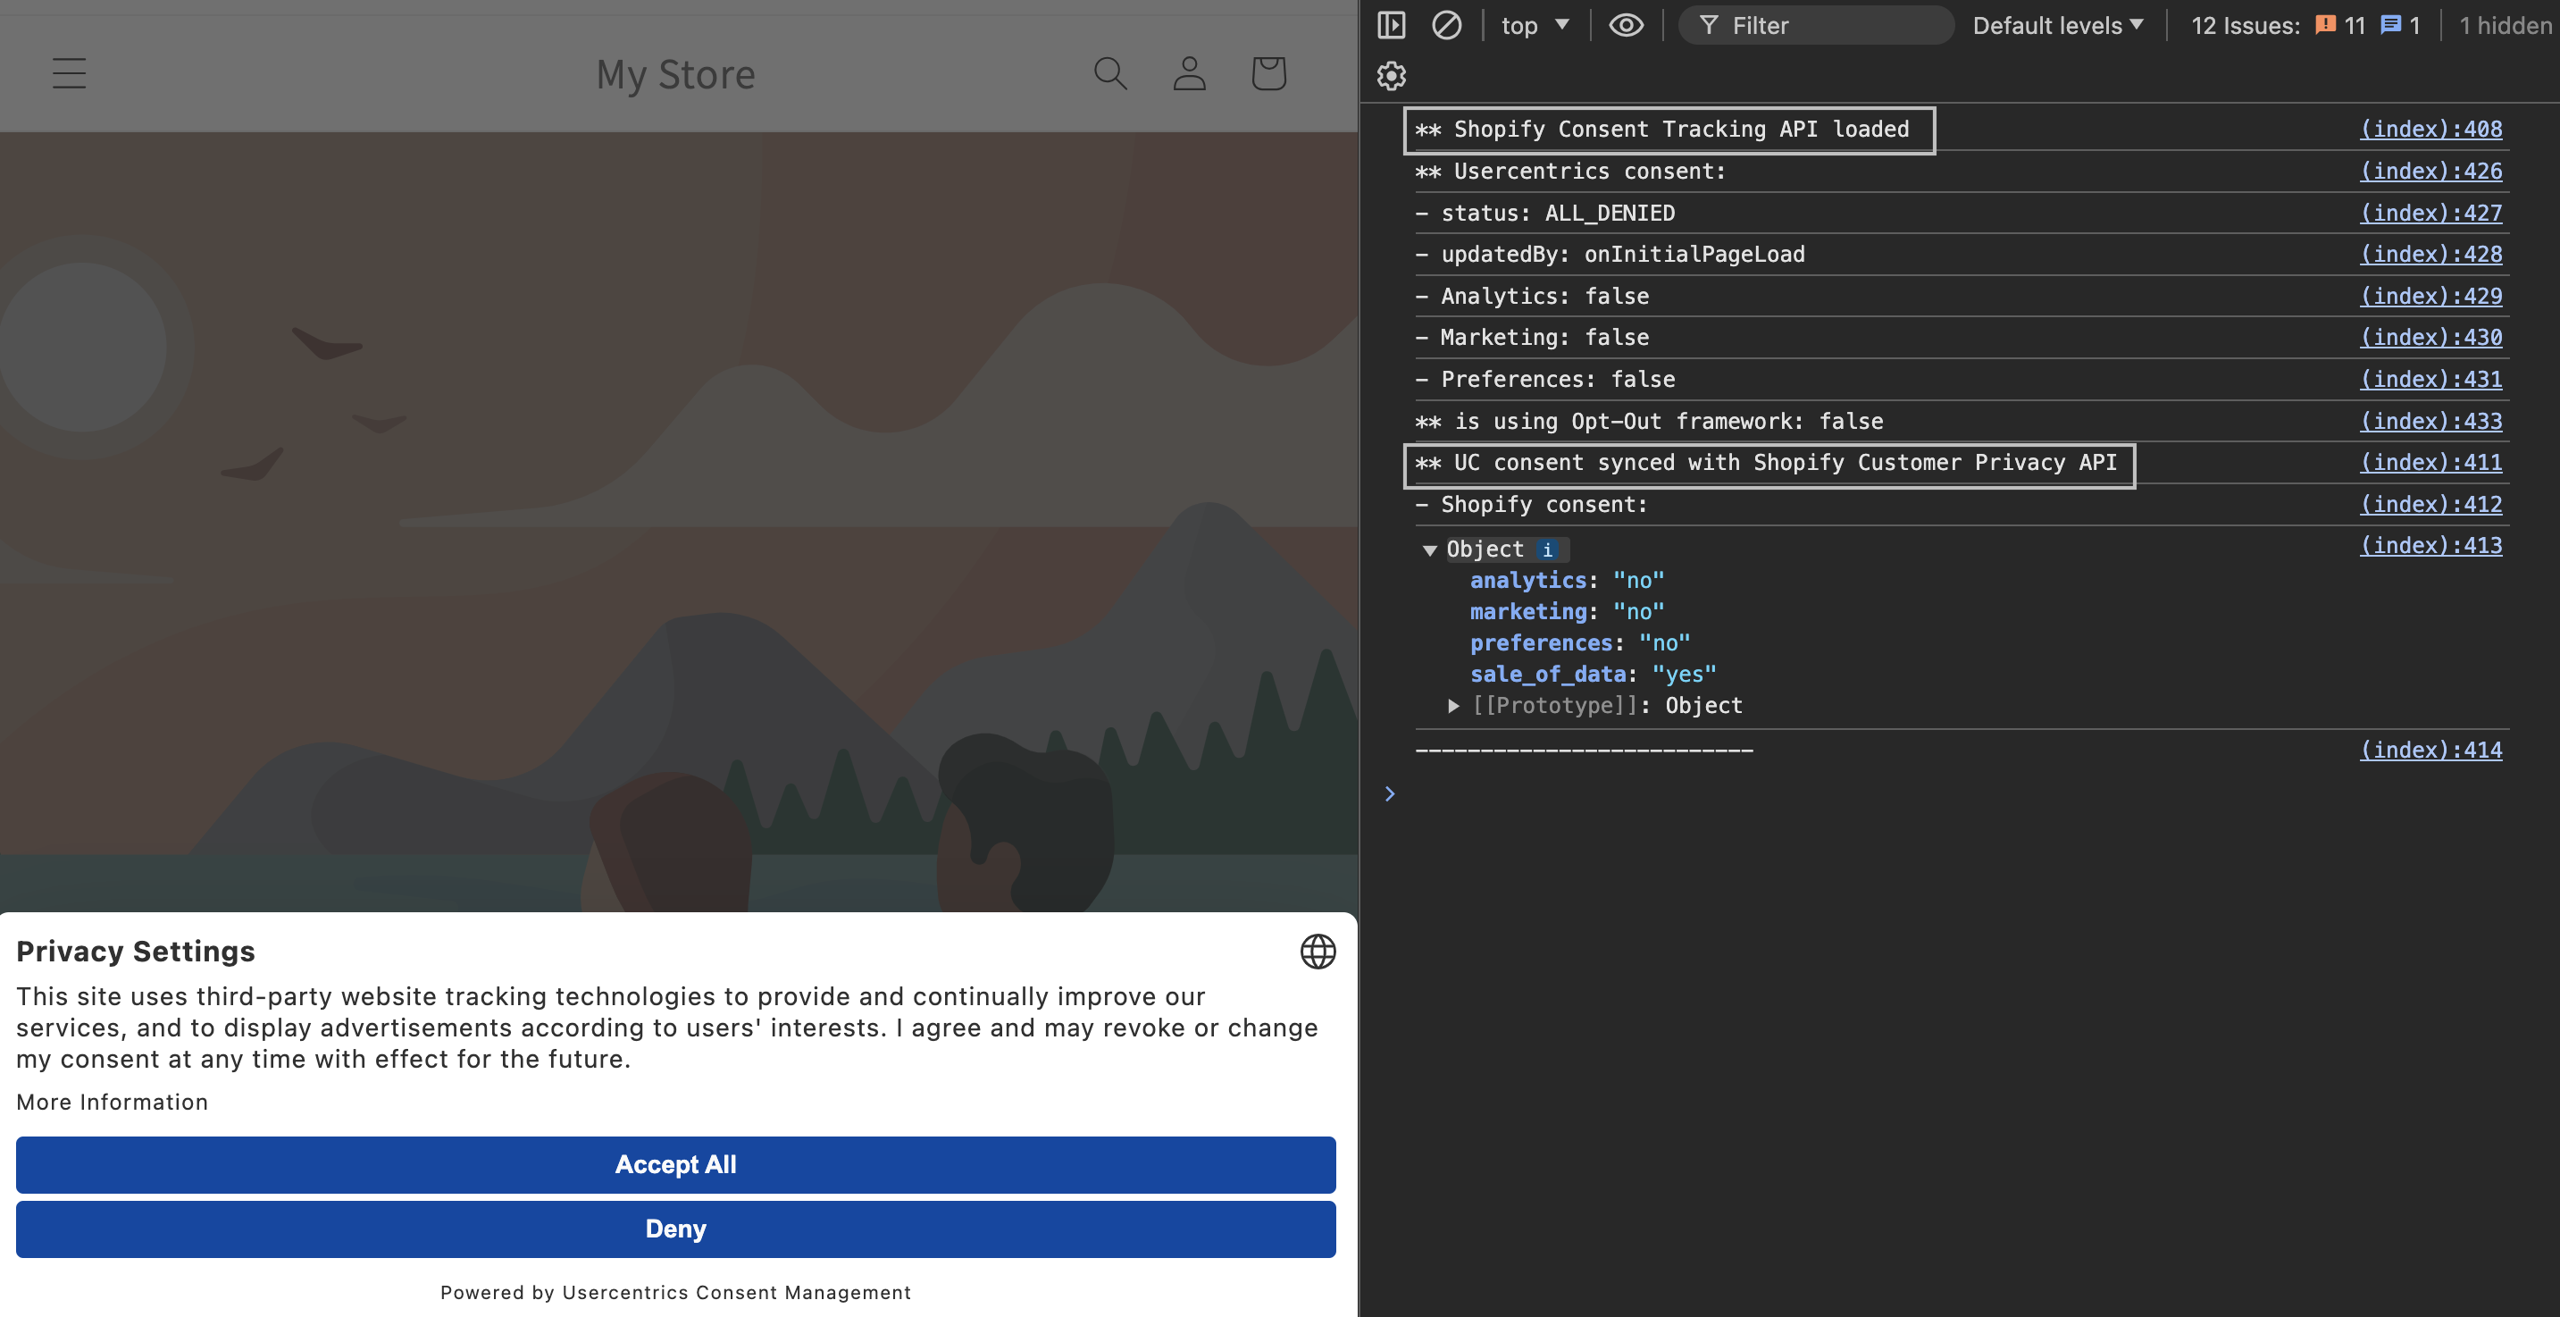Viewport: 2560px width, 1317px height.
Task: Click the Deny button
Action: pyautogui.click(x=676, y=1228)
